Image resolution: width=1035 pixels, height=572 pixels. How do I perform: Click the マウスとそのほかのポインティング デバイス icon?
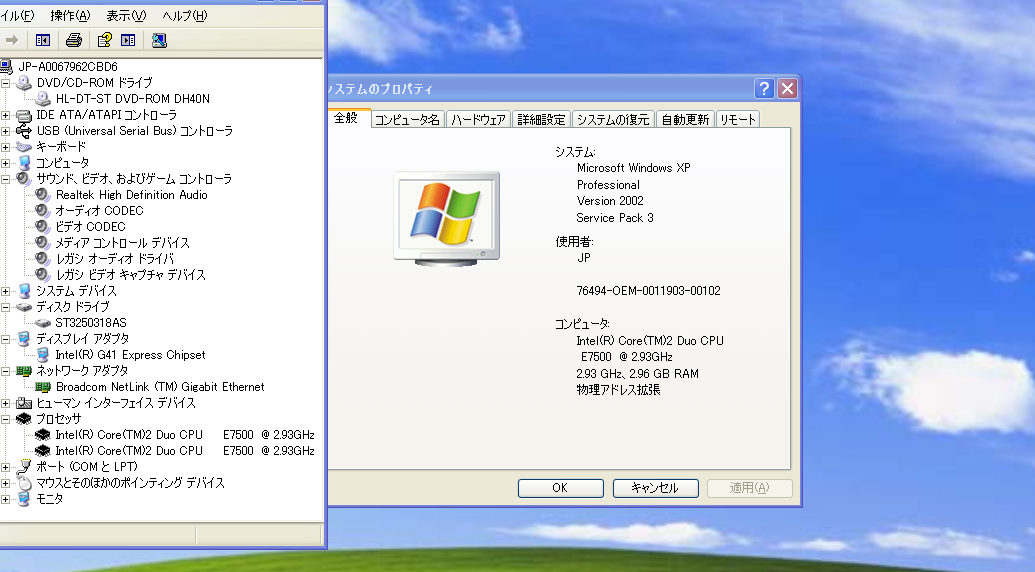click(x=24, y=483)
